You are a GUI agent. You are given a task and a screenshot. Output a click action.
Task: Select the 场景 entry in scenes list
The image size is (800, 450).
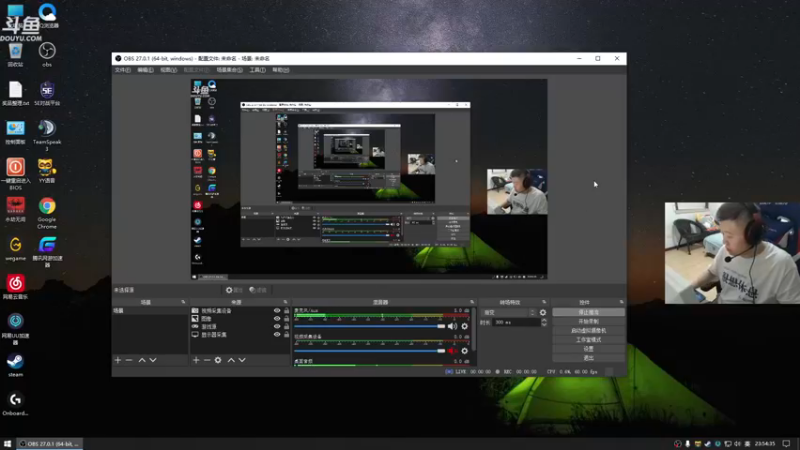(x=149, y=311)
